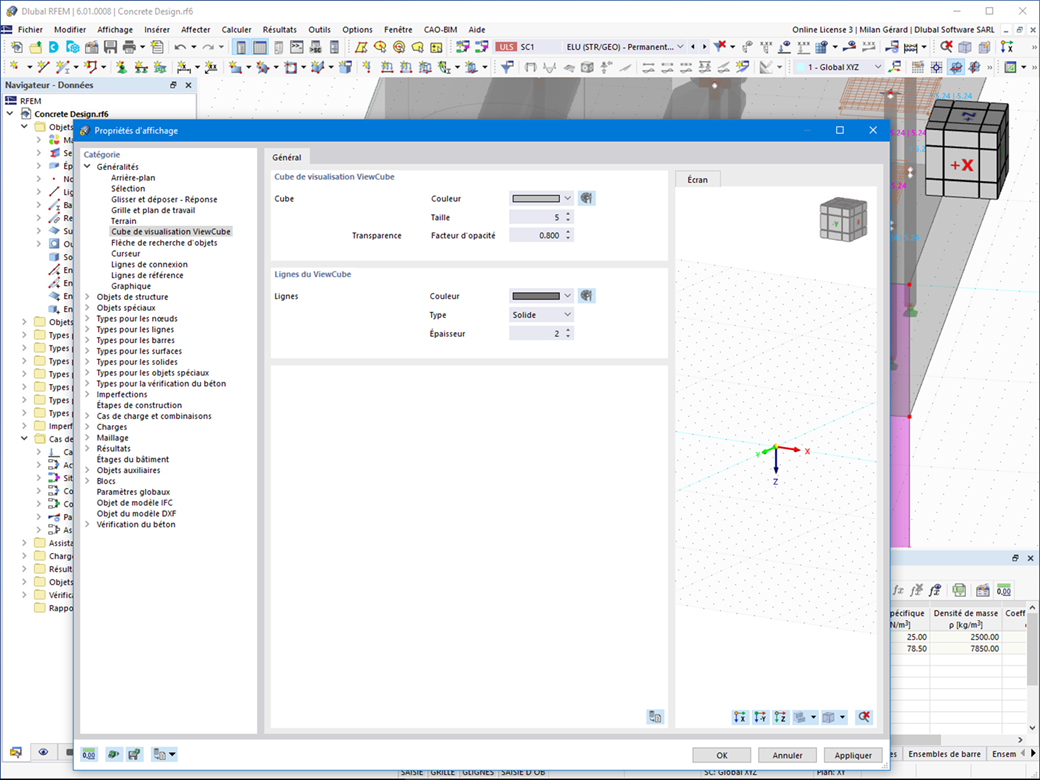Open file with the folder icon
The height and width of the screenshot is (780, 1040).
point(35,47)
